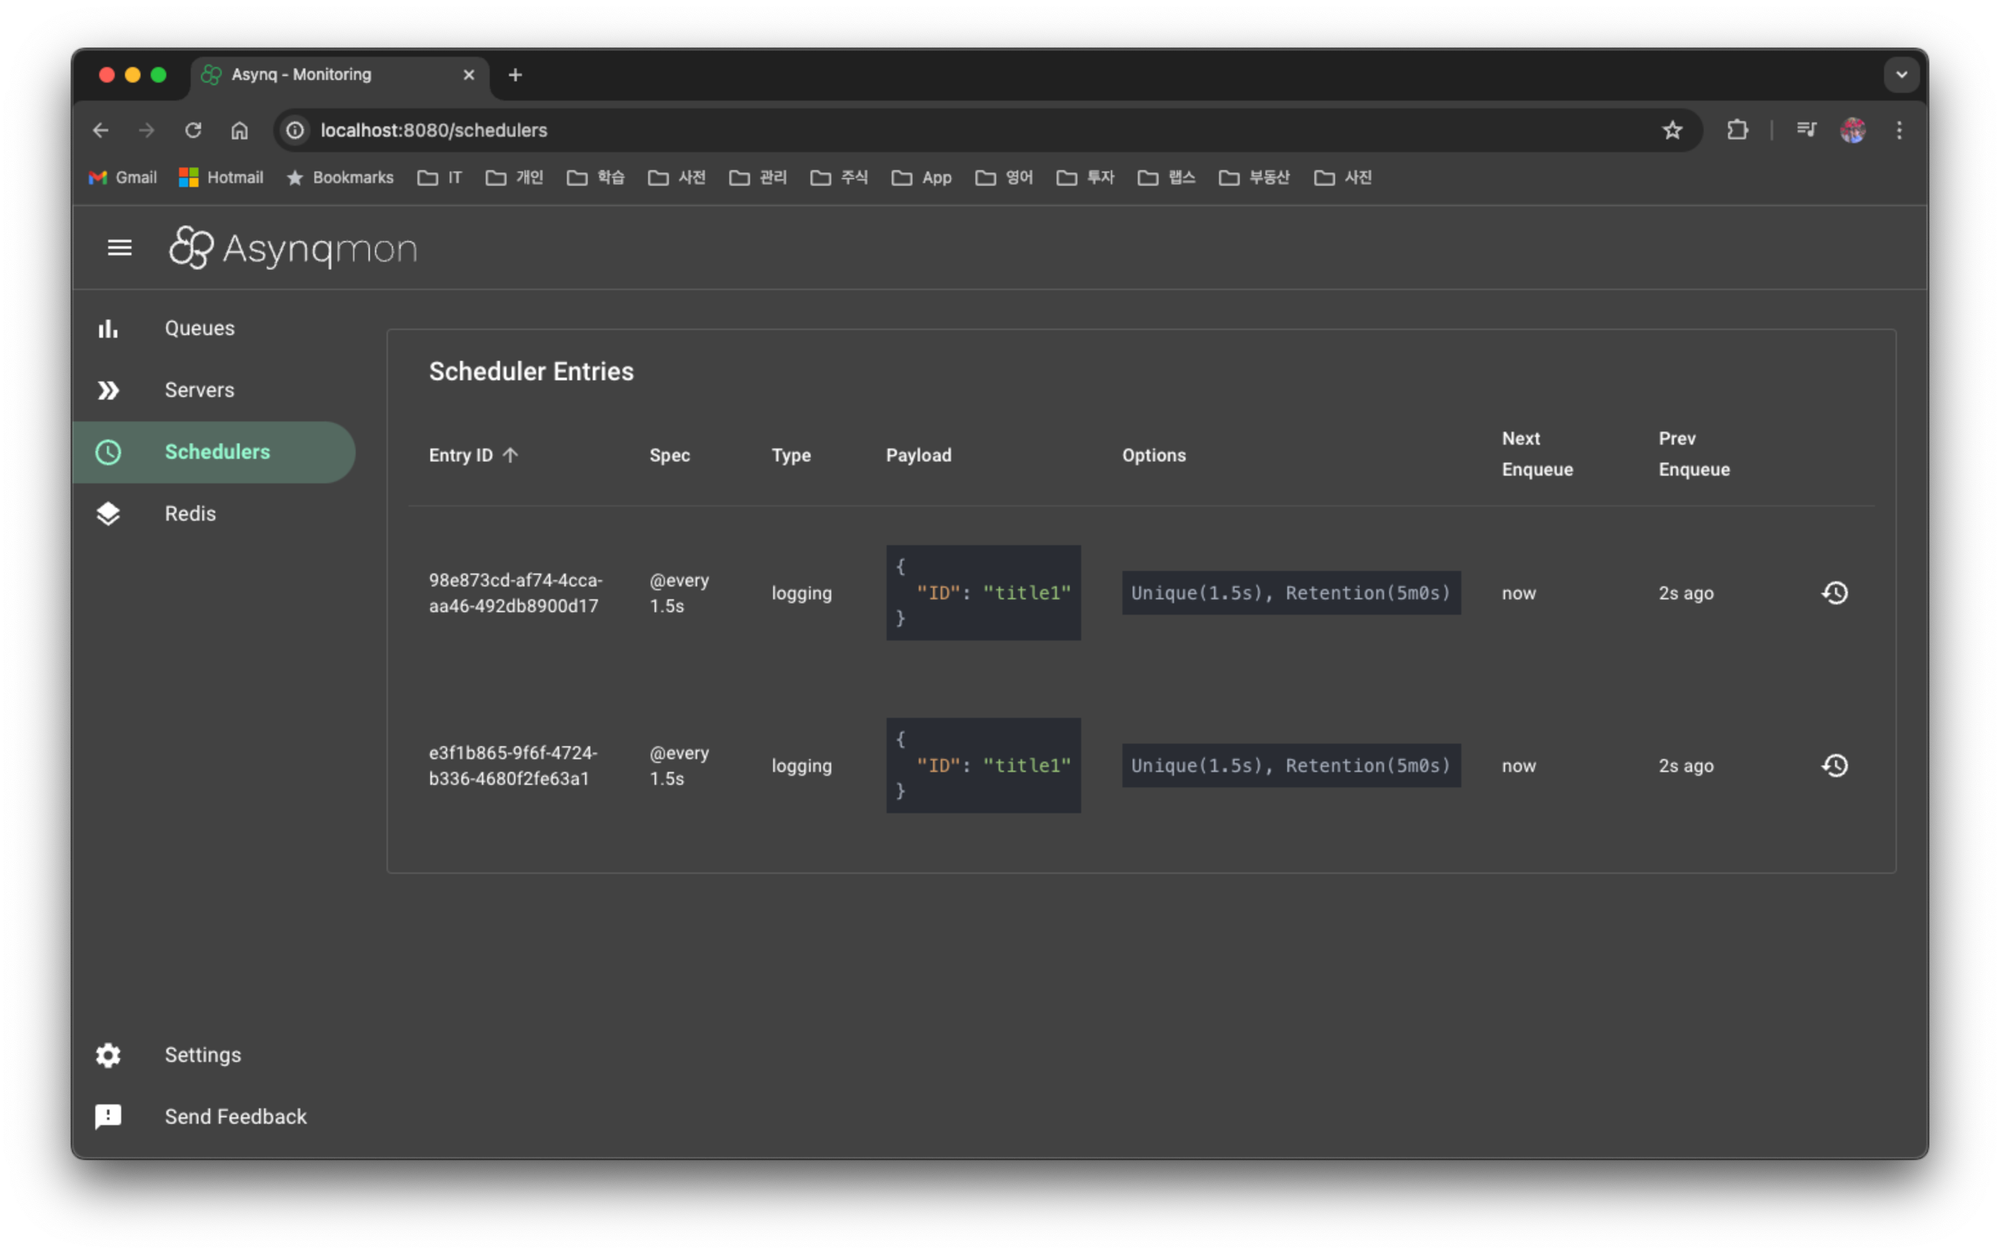Click the Servers double-arrow icon
The height and width of the screenshot is (1254, 2000).
pyautogui.click(x=108, y=390)
